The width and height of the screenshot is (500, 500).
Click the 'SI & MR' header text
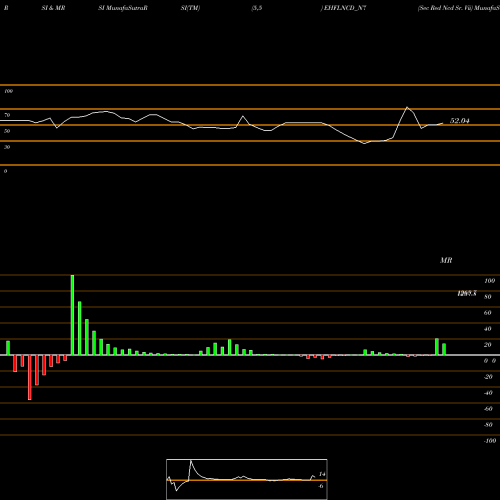pos(53,8)
